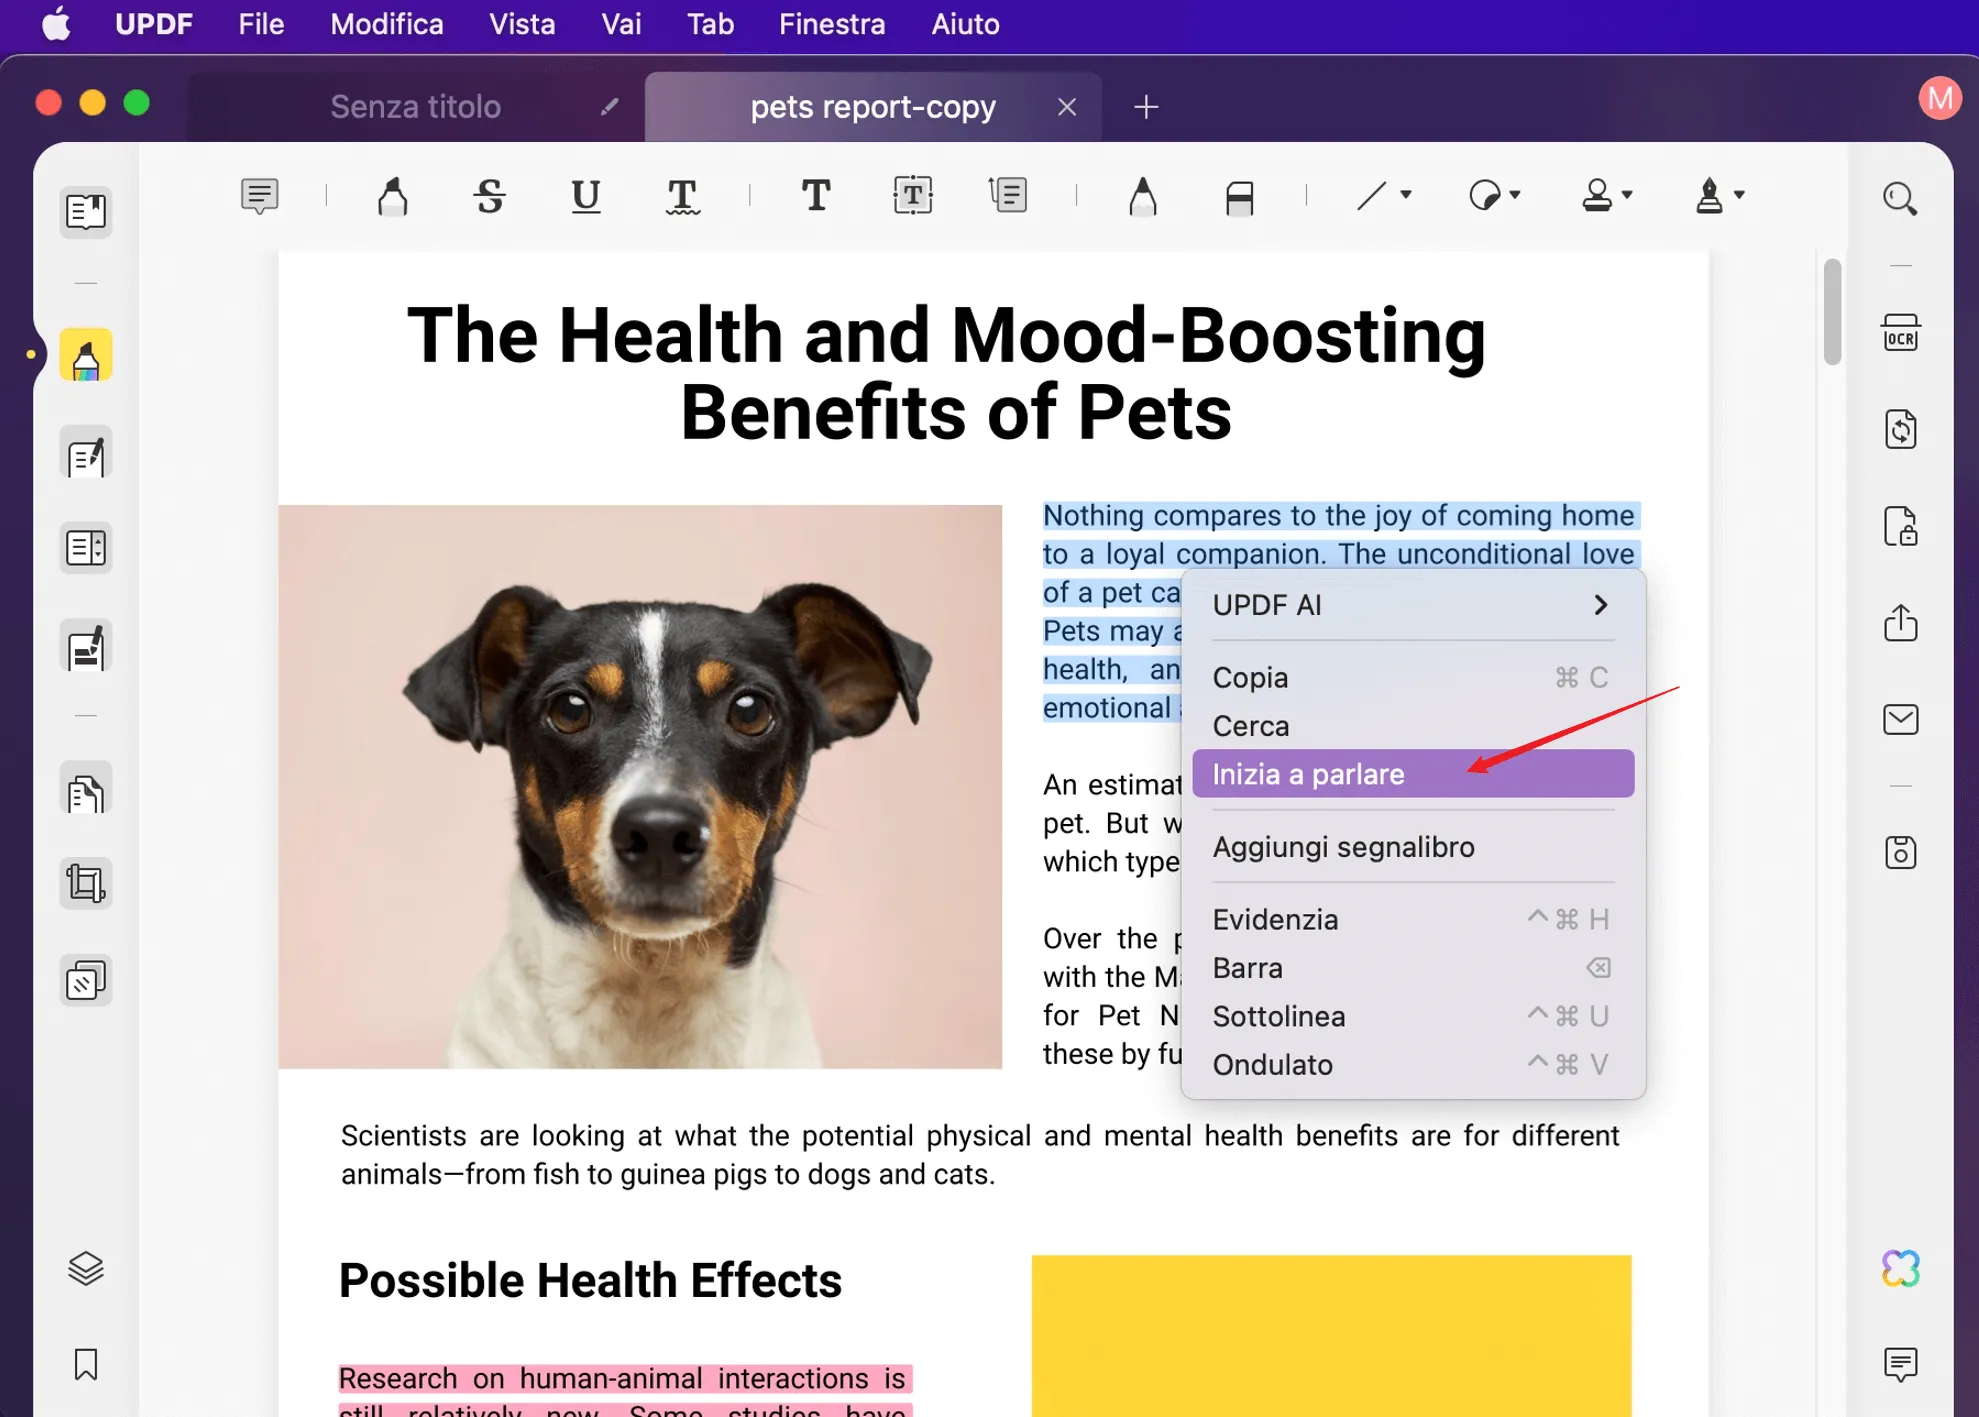This screenshot has height=1417, width=1979.
Task: Open Evidenzia submenu in context menu
Action: pos(1277,919)
